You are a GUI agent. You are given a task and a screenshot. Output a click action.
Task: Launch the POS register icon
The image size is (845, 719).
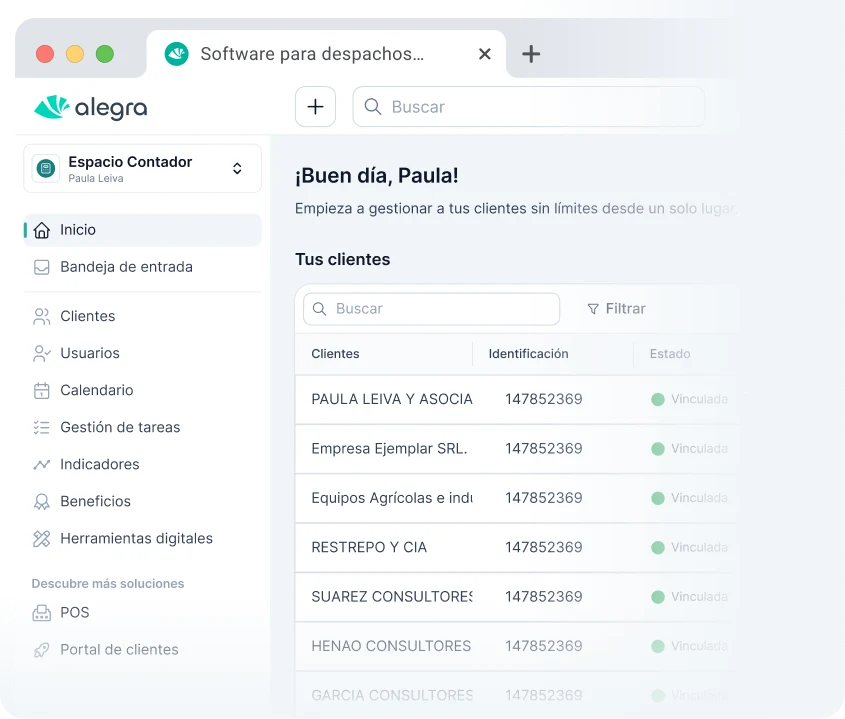(x=42, y=612)
